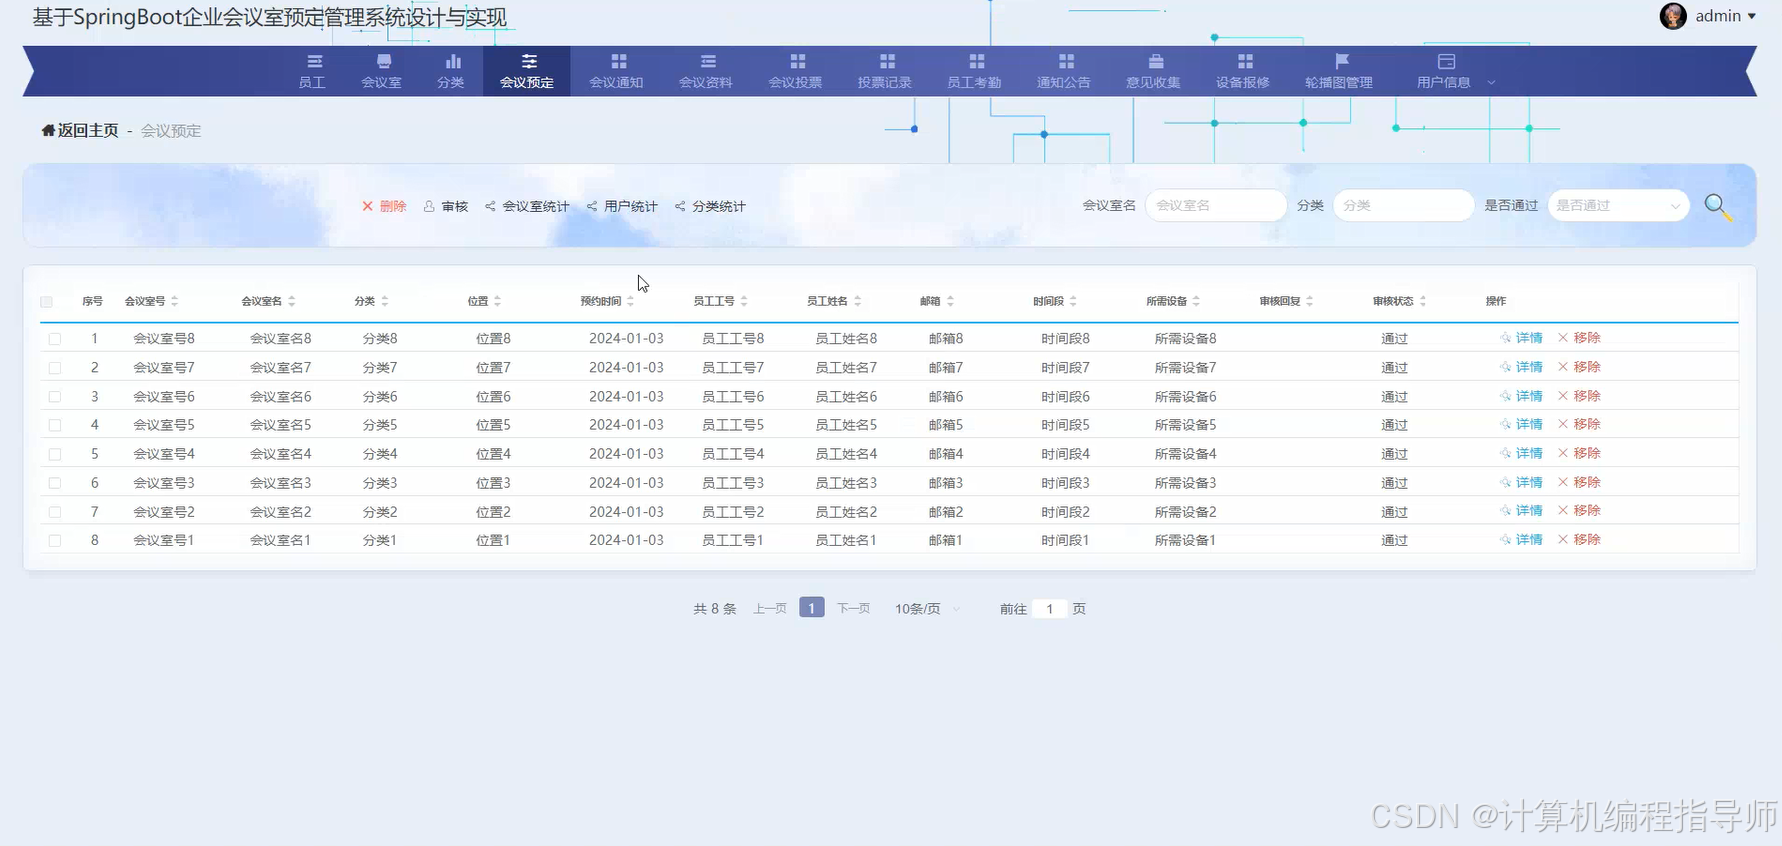Image resolution: width=1782 pixels, height=846 pixels.
Task: Select the 会议预定 nav icon
Action: (x=529, y=61)
